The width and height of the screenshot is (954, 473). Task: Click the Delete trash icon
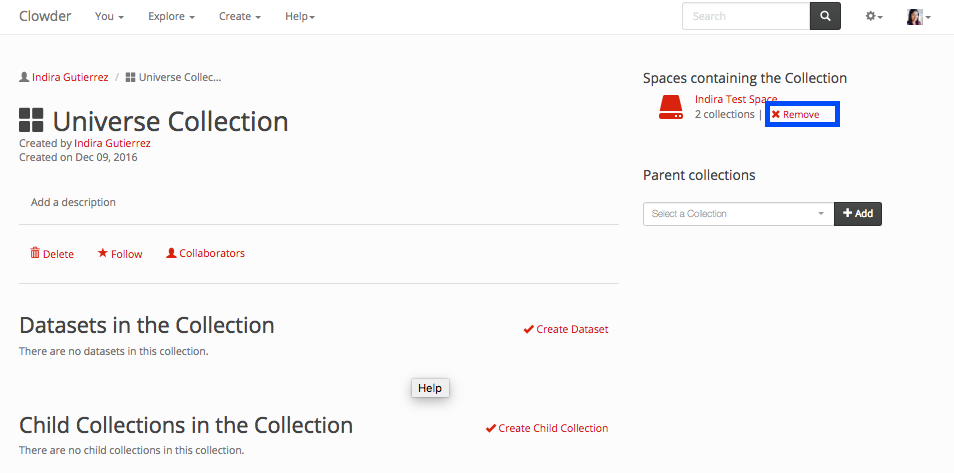tap(35, 253)
